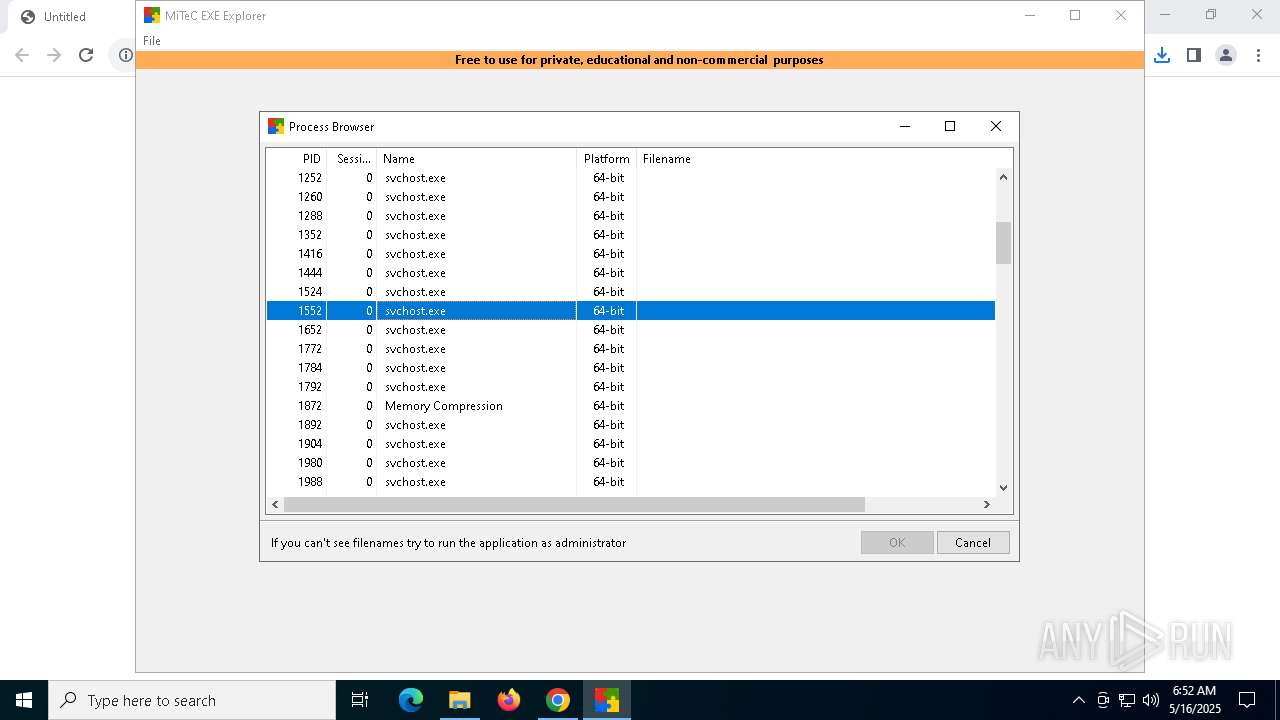The image size is (1280, 720).
Task: Click the vertical scrollbar thumb in process list
Action: pyautogui.click(x=1004, y=243)
